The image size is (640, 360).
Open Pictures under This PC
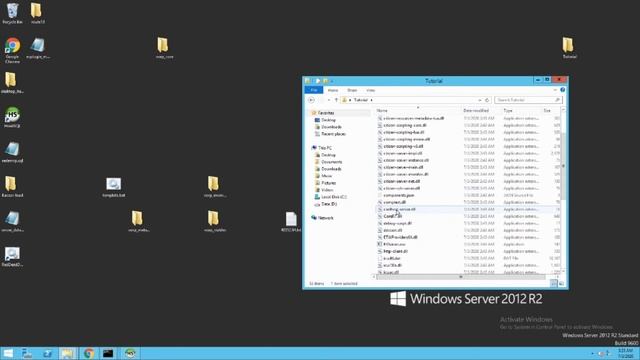pyautogui.click(x=325, y=183)
